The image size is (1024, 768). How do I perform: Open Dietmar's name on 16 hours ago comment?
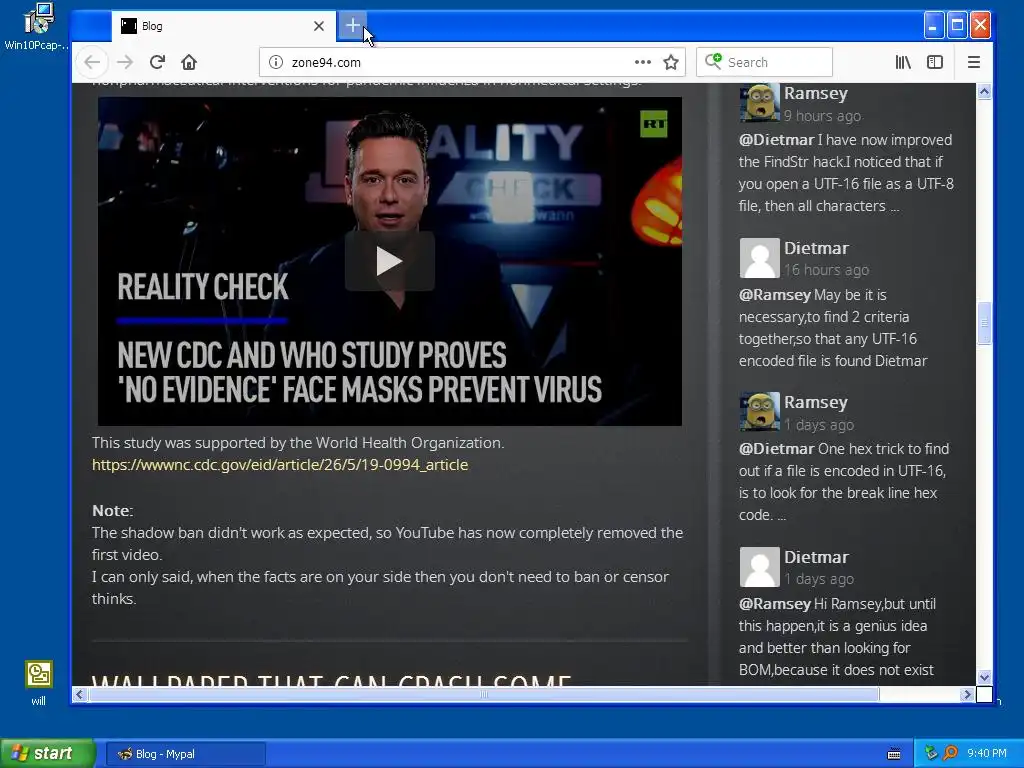pos(816,248)
